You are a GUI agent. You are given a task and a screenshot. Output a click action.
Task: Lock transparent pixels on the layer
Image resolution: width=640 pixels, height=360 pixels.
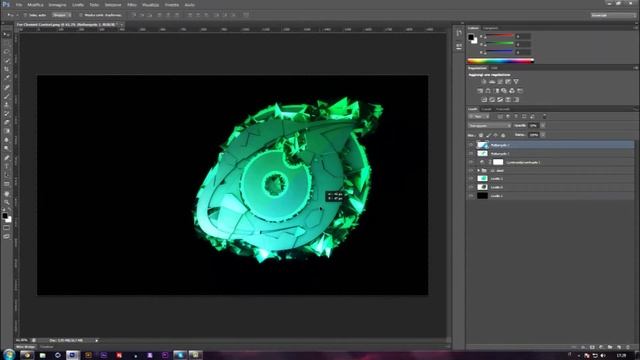[x=481, y=135]
